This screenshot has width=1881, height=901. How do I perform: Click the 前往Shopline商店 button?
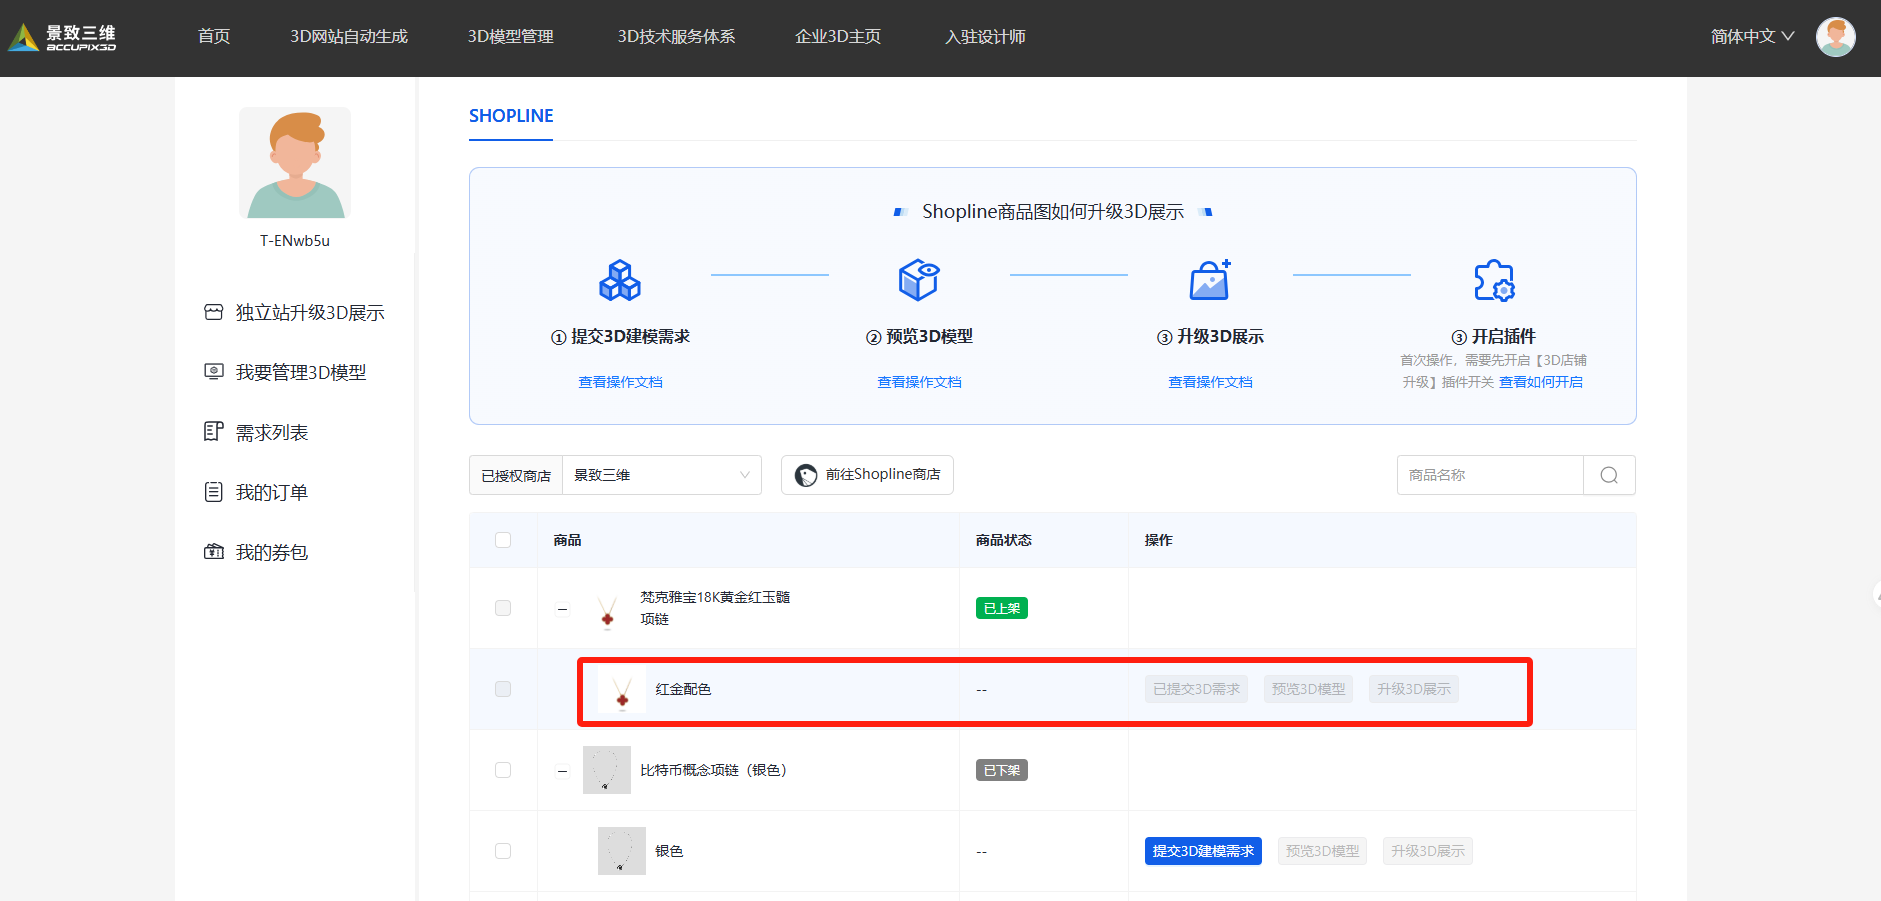click(x=867, y=475)
